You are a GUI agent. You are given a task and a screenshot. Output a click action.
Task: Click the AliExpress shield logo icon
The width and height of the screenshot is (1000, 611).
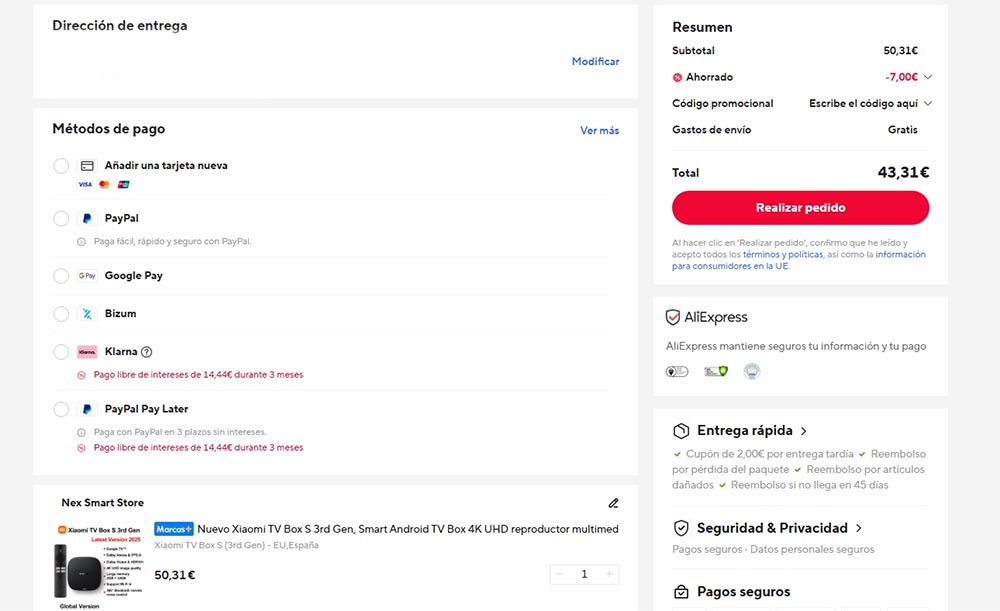(673, 318)
